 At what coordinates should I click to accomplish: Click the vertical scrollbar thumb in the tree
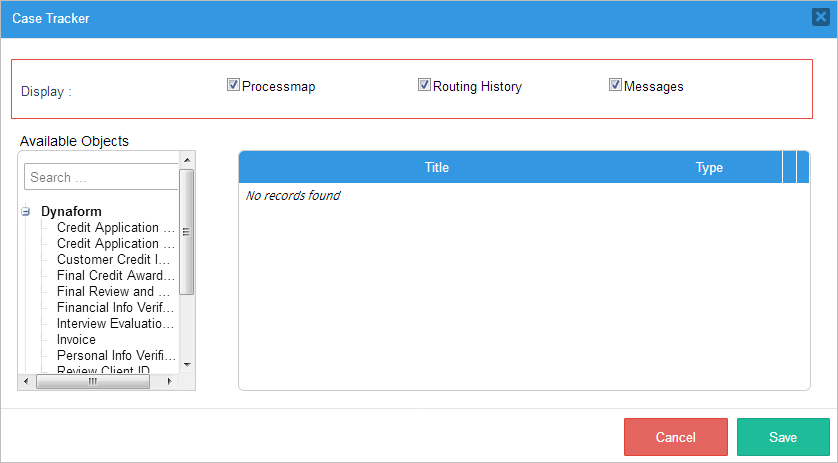pos(186,231)
